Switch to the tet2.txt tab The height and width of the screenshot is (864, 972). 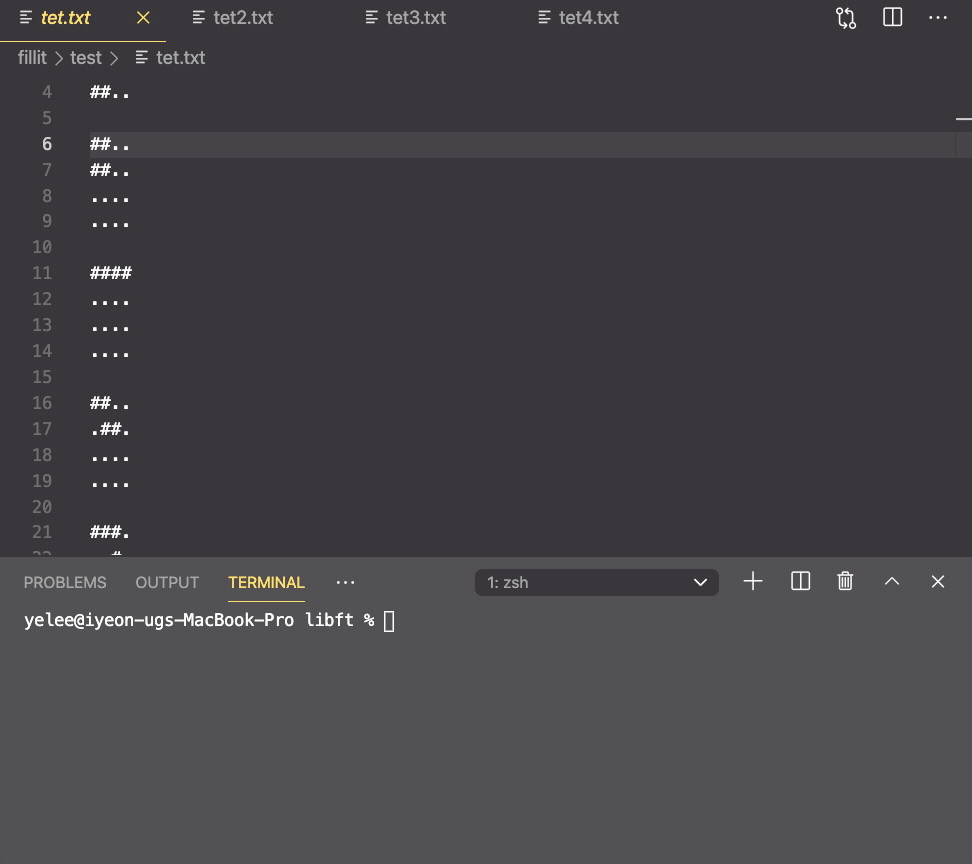click(243, 17)
